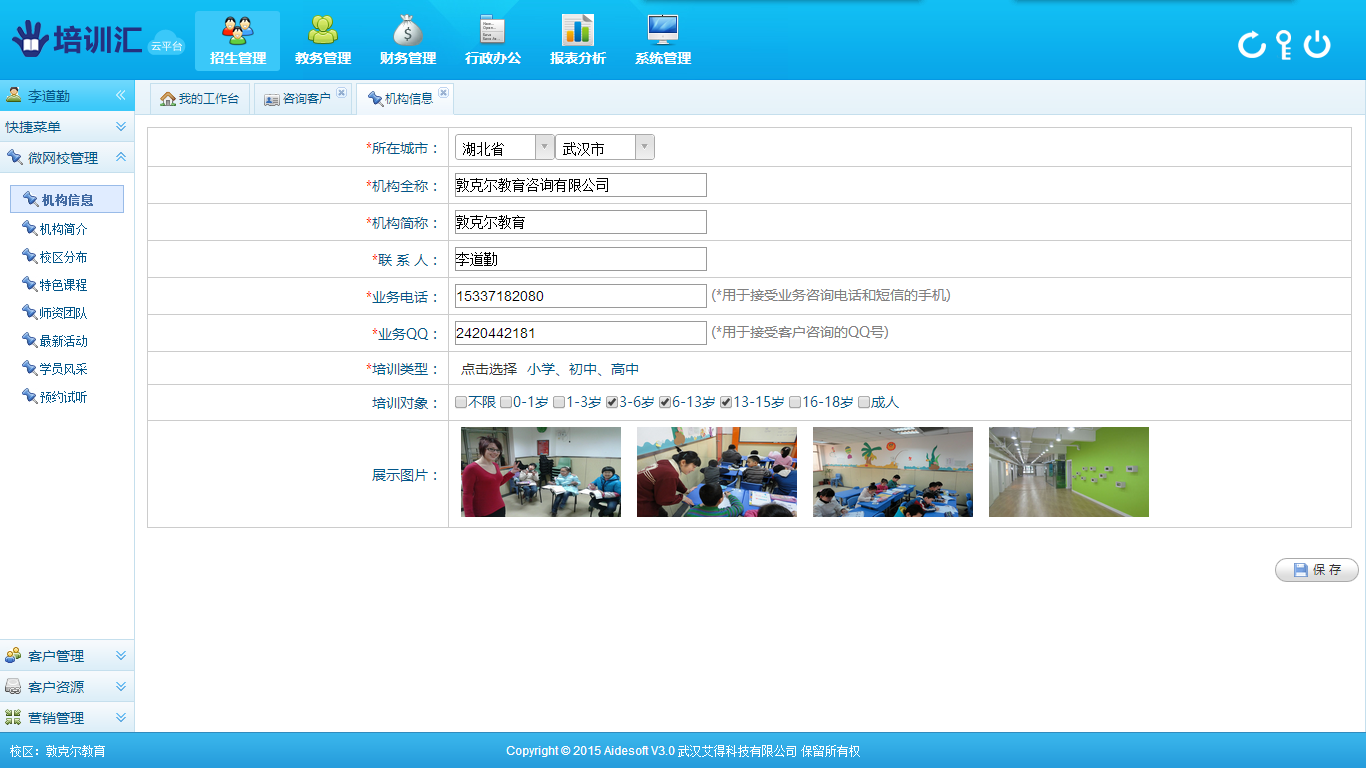Toggle the 1-3岁 checkbox

[559, 402]
